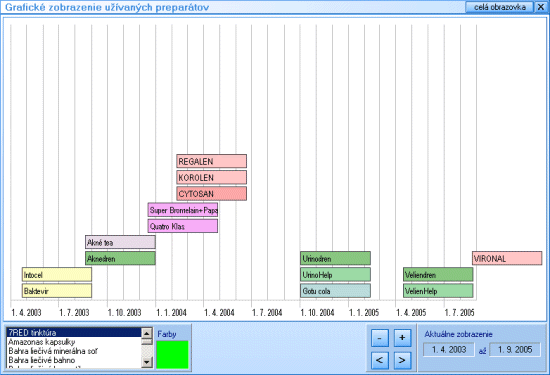The image size is (550, 375).
Task: Select the Quatro Klas bar
Action: pyautogui.click(x=183, y=226)
